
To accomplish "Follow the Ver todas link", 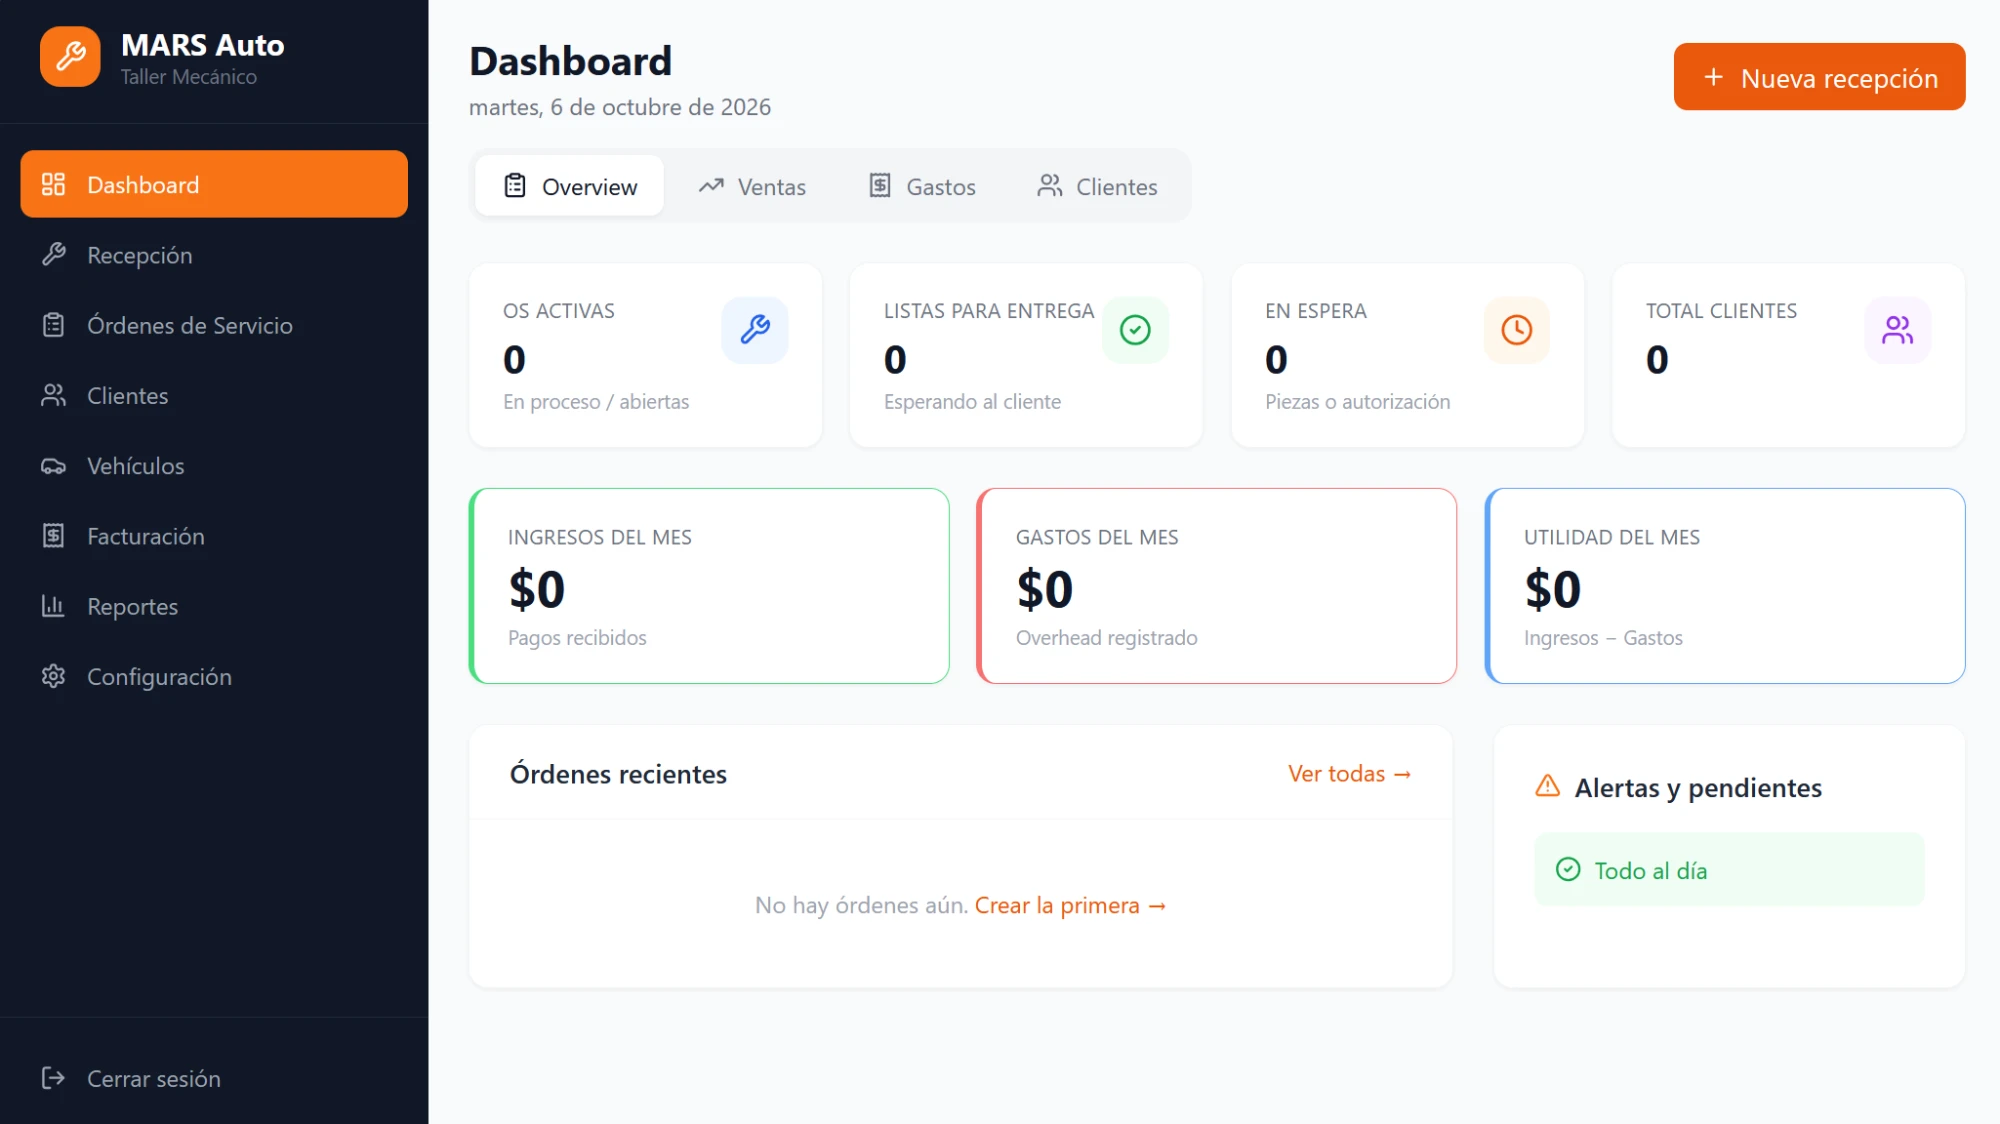I will click(x=1349, y=774).
